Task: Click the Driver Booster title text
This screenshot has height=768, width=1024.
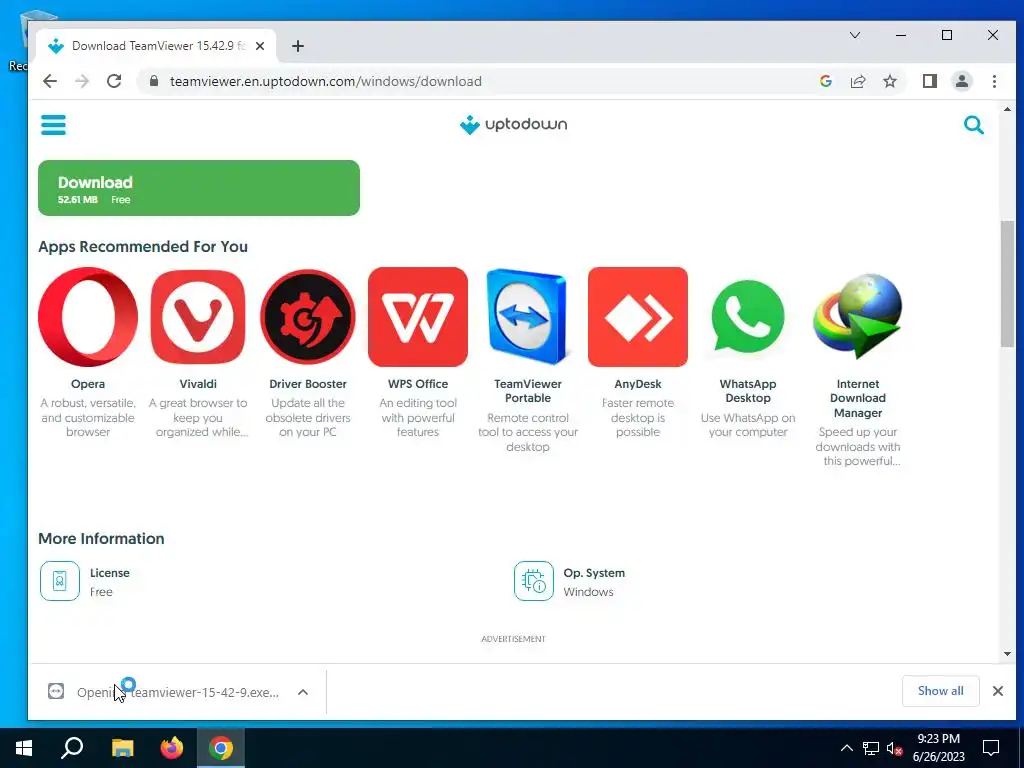Action: point(308,384)
